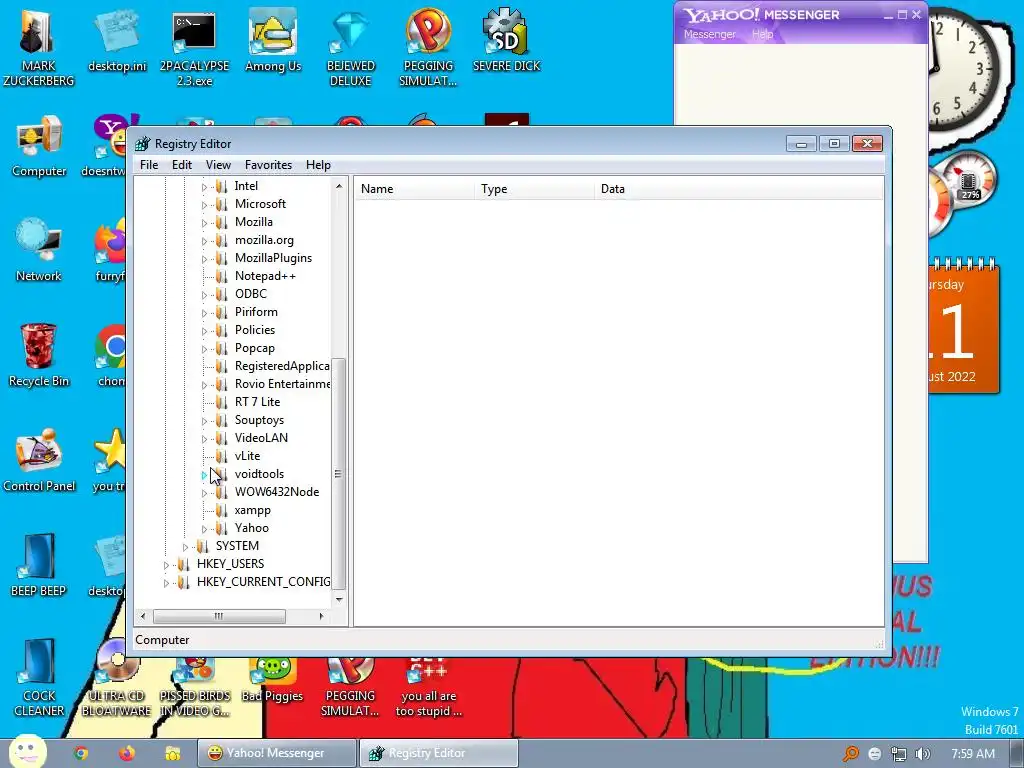The width and height of the screenshot is (1024, 768).
Task: Click the Registry Editor title bar icon
Action: tap(142, 144)
